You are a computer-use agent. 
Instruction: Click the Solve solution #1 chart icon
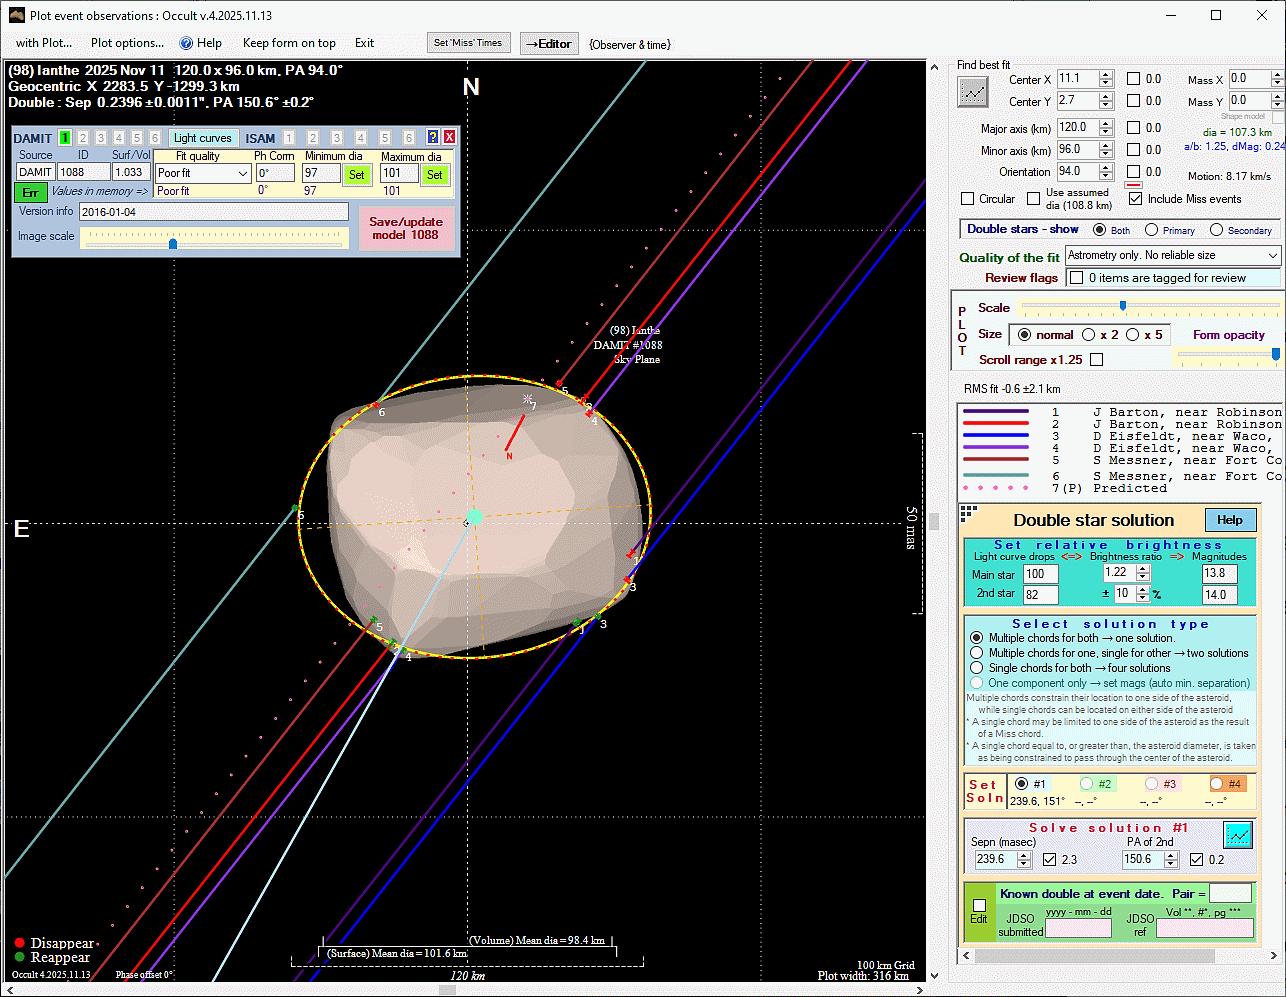(1237, 834)
